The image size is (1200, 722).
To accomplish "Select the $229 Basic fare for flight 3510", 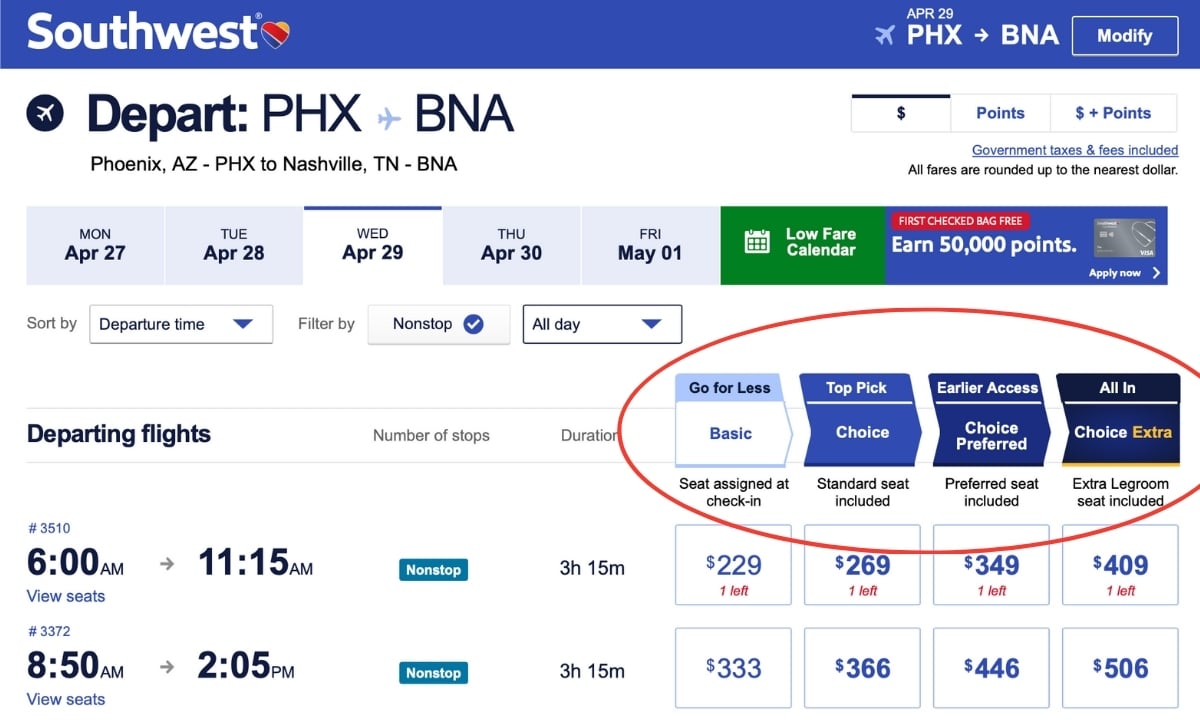I will pyautogui.click(x=733, y=564).
